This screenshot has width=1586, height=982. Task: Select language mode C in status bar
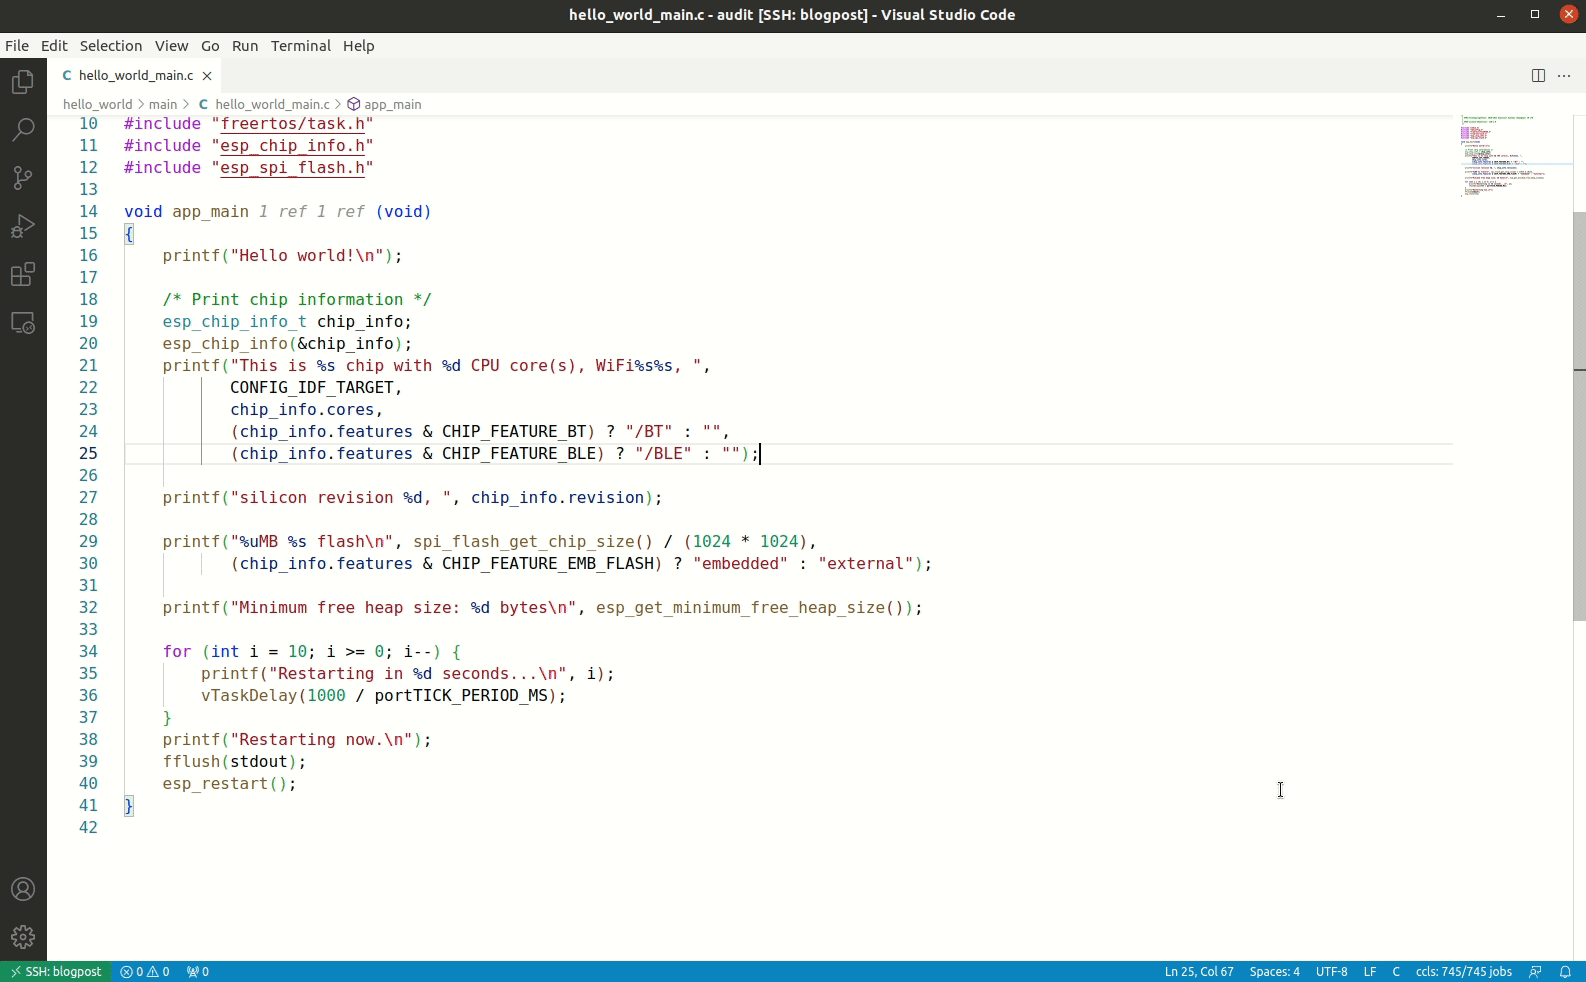click(1396, 971)
